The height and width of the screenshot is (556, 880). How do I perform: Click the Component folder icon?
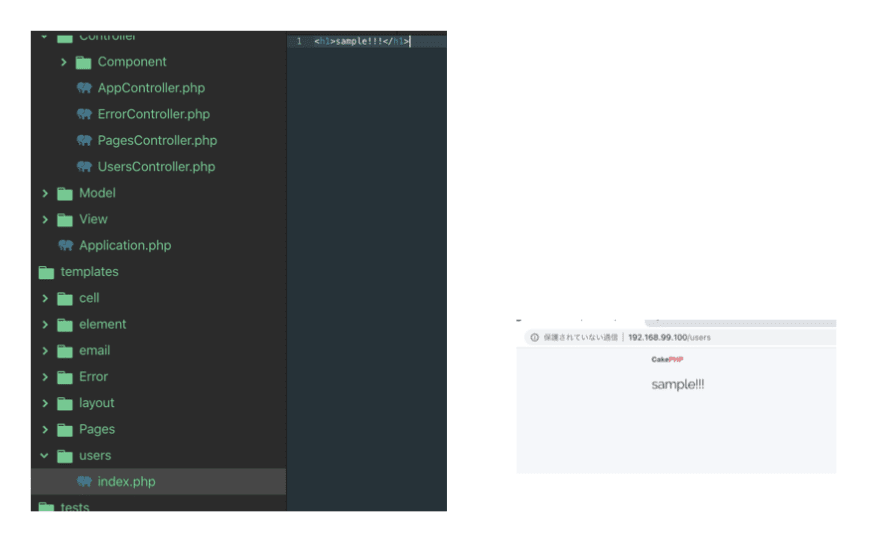[x=84, y=62]
